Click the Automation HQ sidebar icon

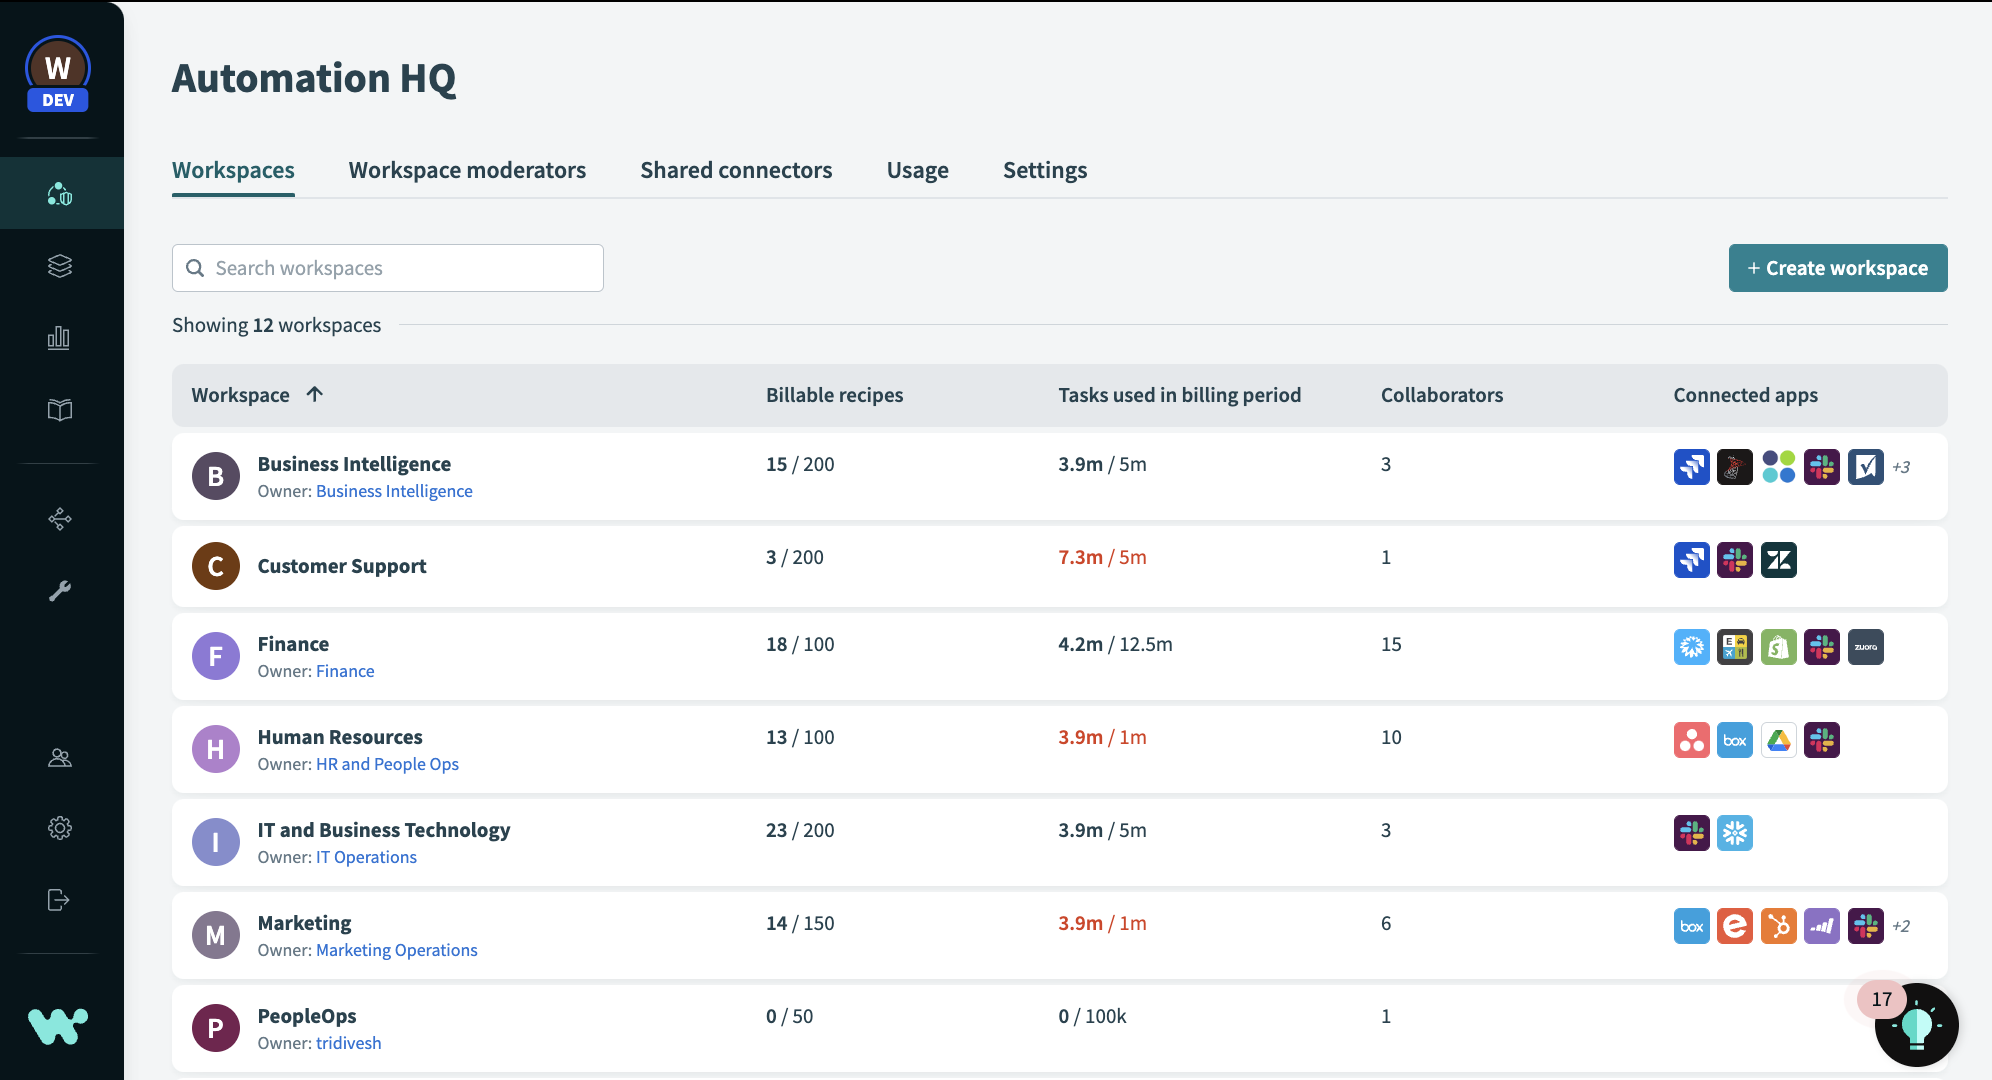coord(60,193)
